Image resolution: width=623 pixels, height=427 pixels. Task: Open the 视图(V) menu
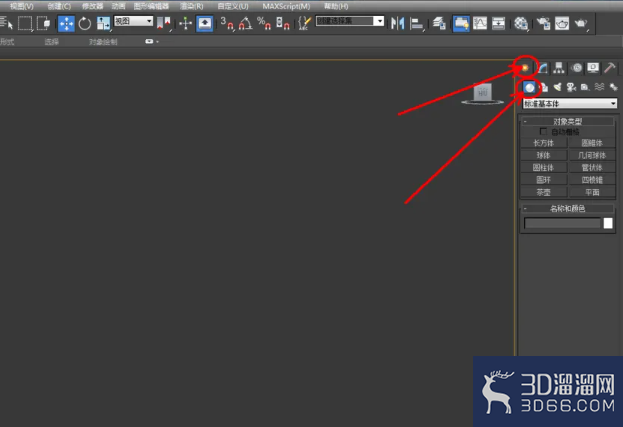click(21, 6)
